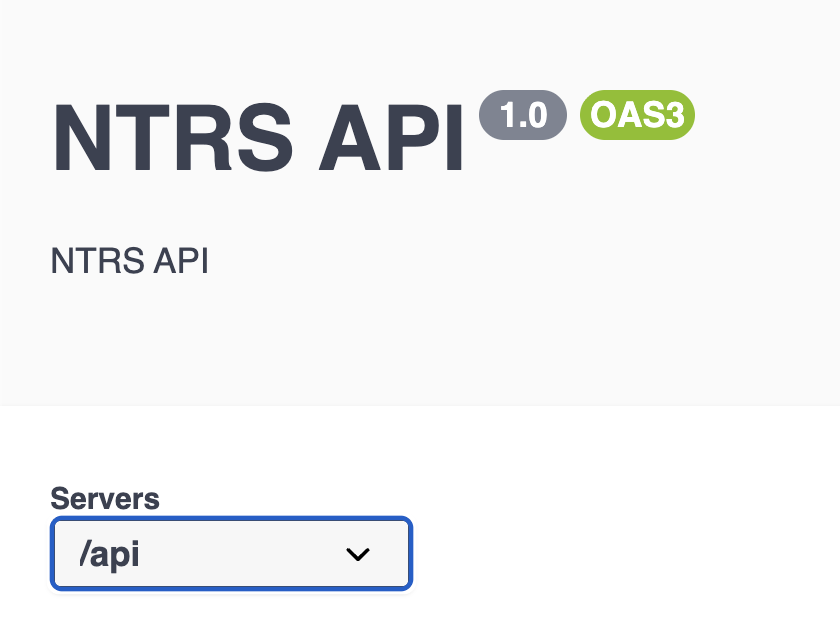Click the chevron in the server selector

click(x=360, y=553)
